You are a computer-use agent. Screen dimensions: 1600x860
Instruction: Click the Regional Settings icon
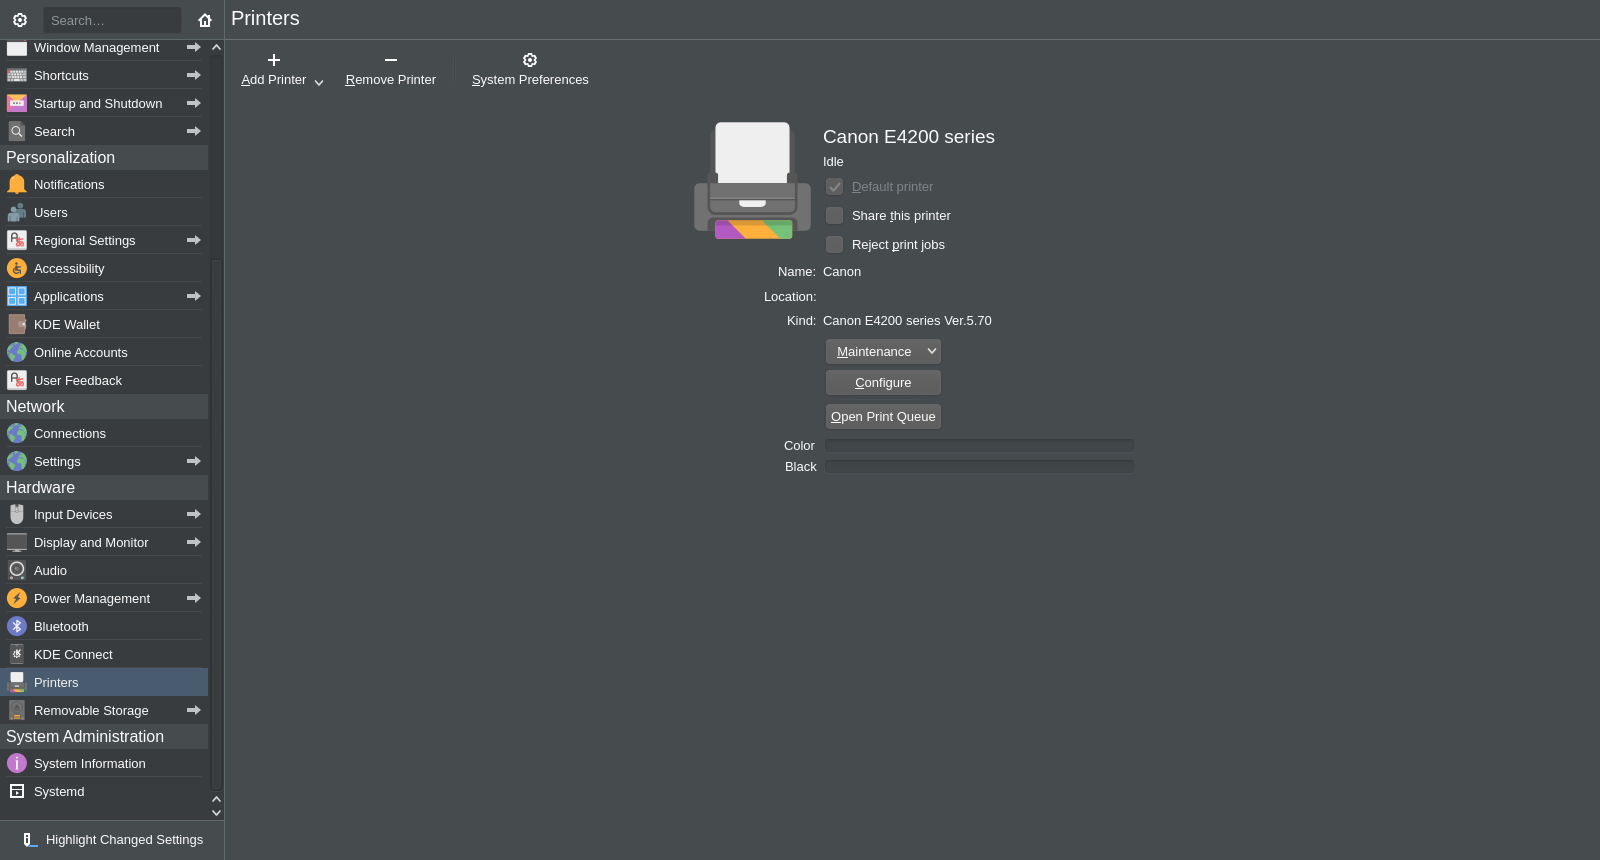[x=17, y=240]
